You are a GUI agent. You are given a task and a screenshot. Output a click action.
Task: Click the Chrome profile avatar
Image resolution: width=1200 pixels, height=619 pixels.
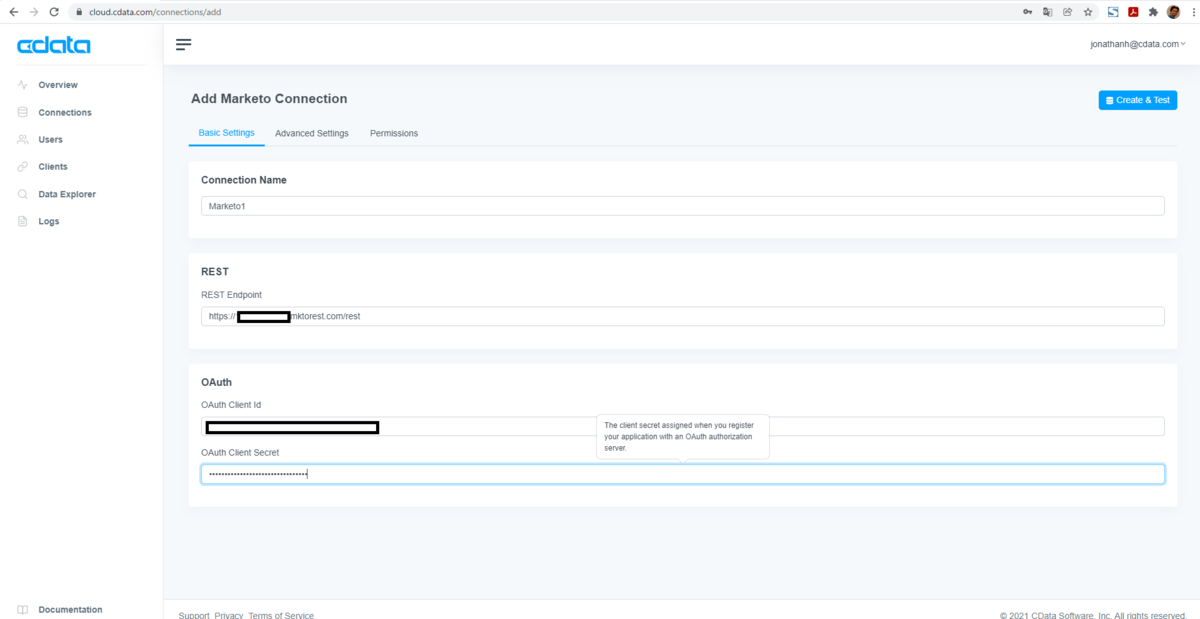1174,12
